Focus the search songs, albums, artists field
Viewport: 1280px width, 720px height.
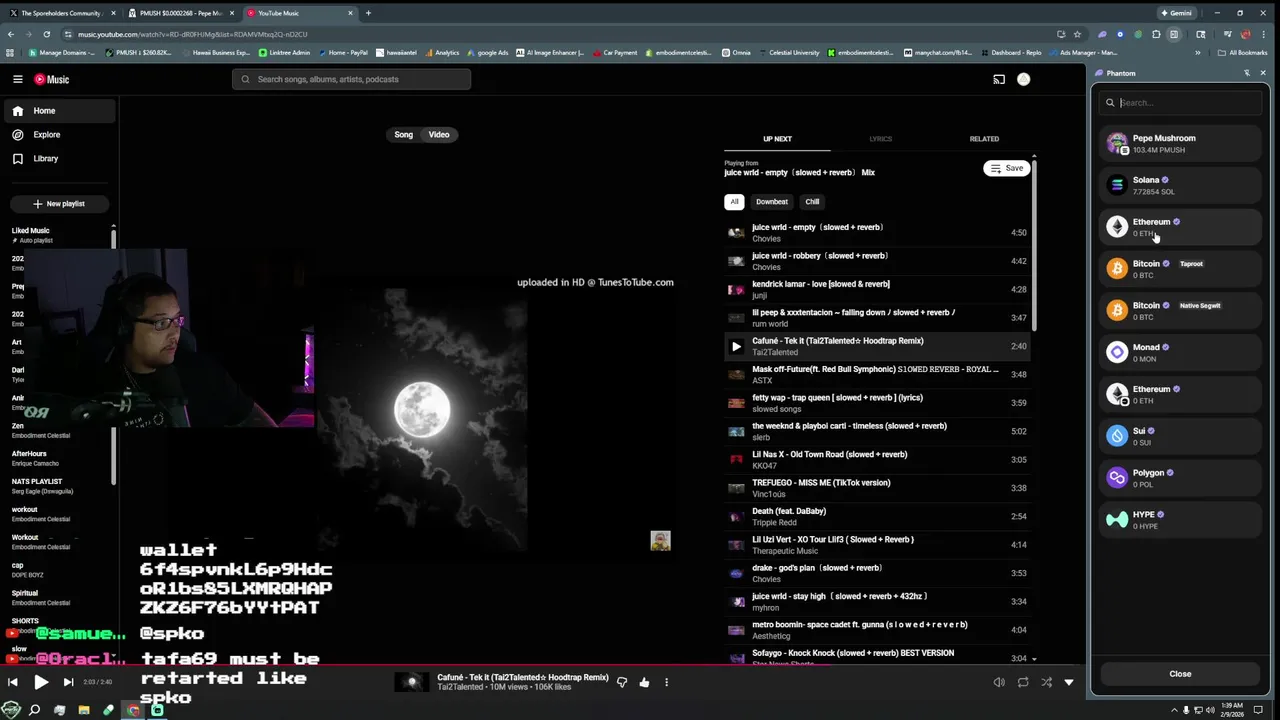coord(351,79)
